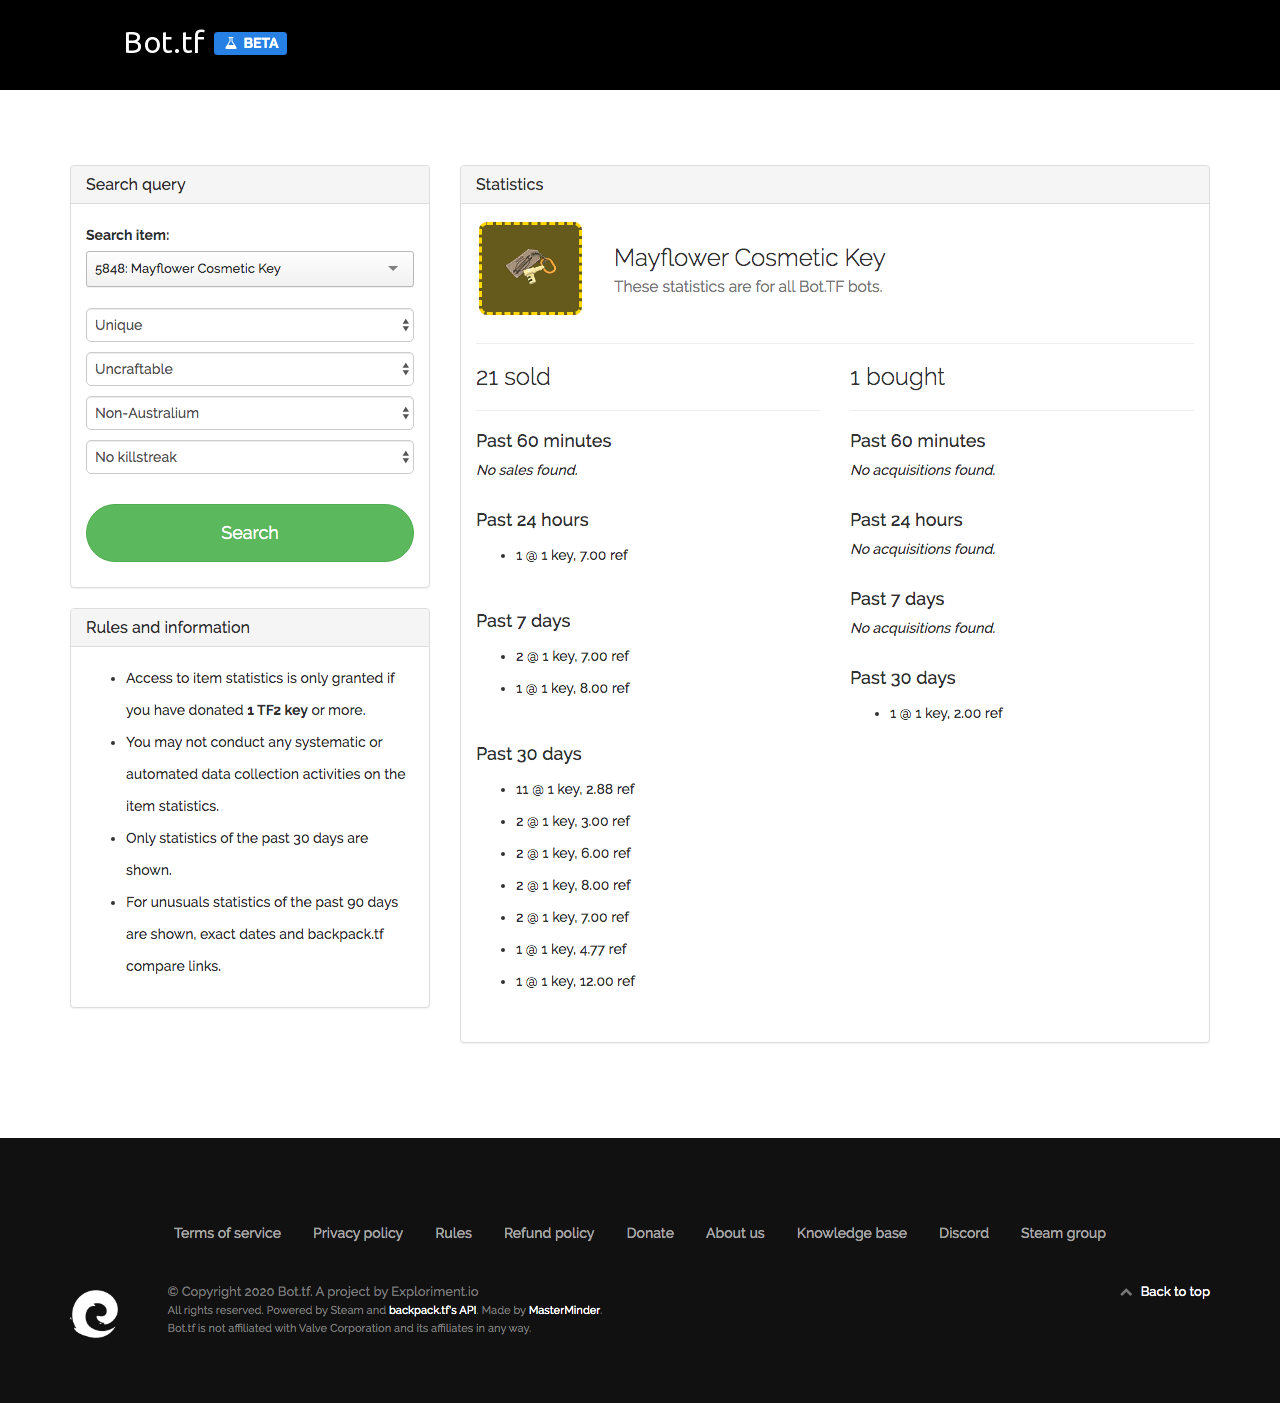This screenshot has height=1403, width=1280.
Task: Click the Back to top link
Action: tap(1175, 1291)
